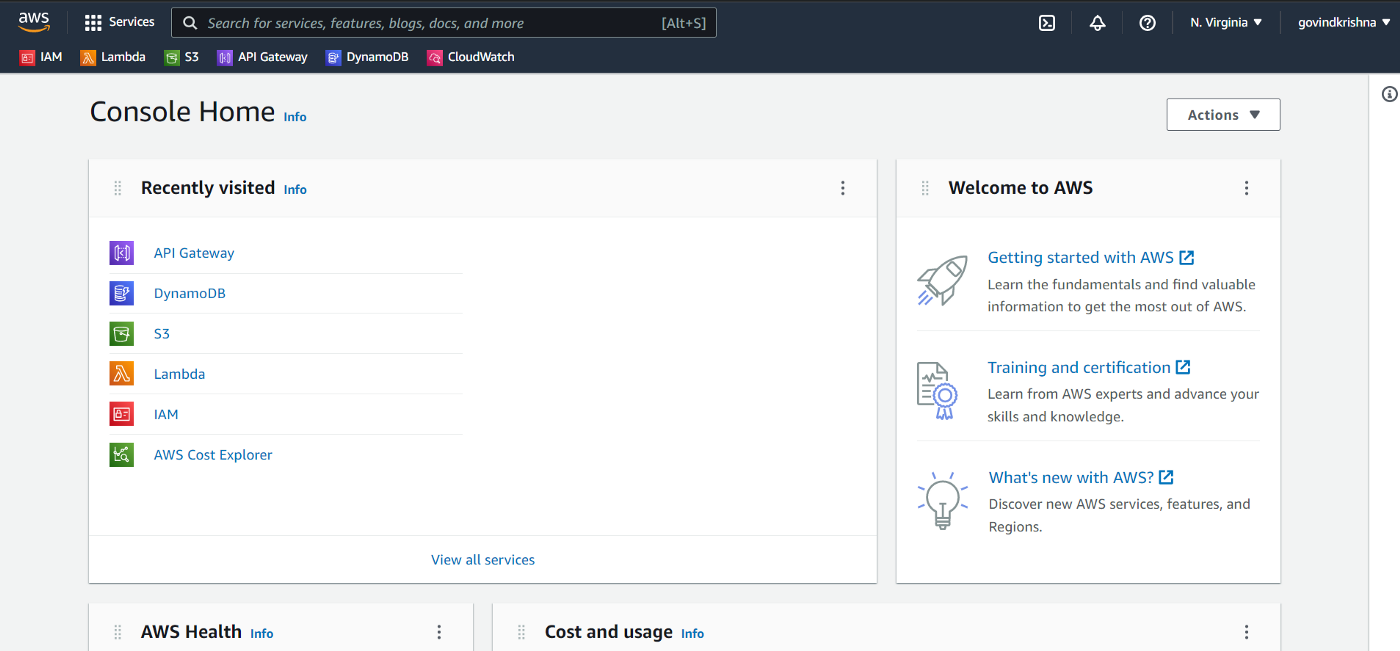Click the AWS logo in top navigation
The width and height of the screenshot is (1400, 651).
(x=33, y=21)
